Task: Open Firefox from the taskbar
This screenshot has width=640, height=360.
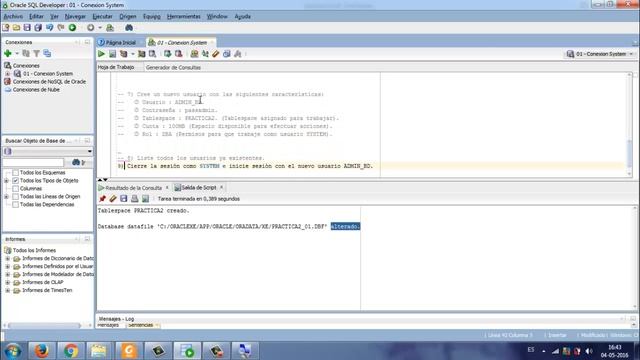Action: 41,351
